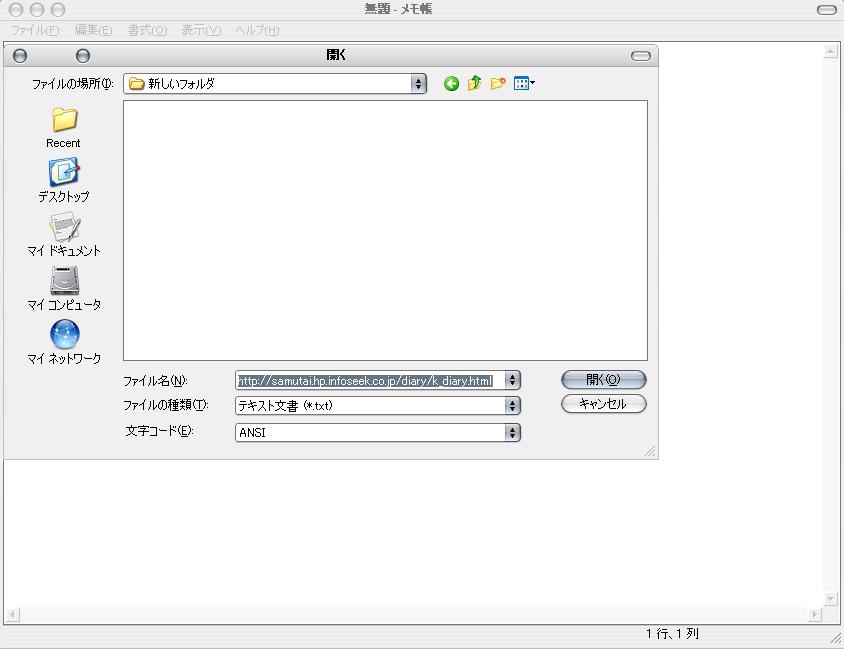This screenshot has width=844, height=649.
Task: Click the Cancel (キャンセル) button
Action: [603, 404]
